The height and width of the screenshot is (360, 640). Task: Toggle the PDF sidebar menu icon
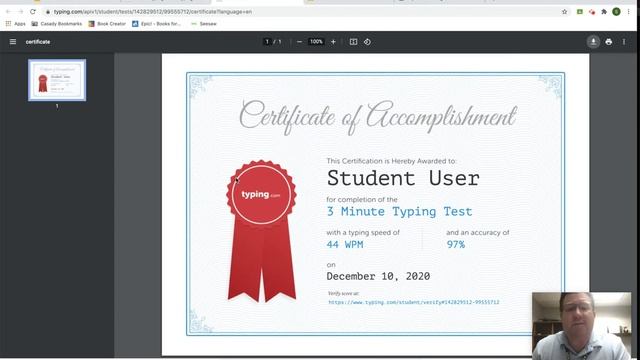(13, 42)
